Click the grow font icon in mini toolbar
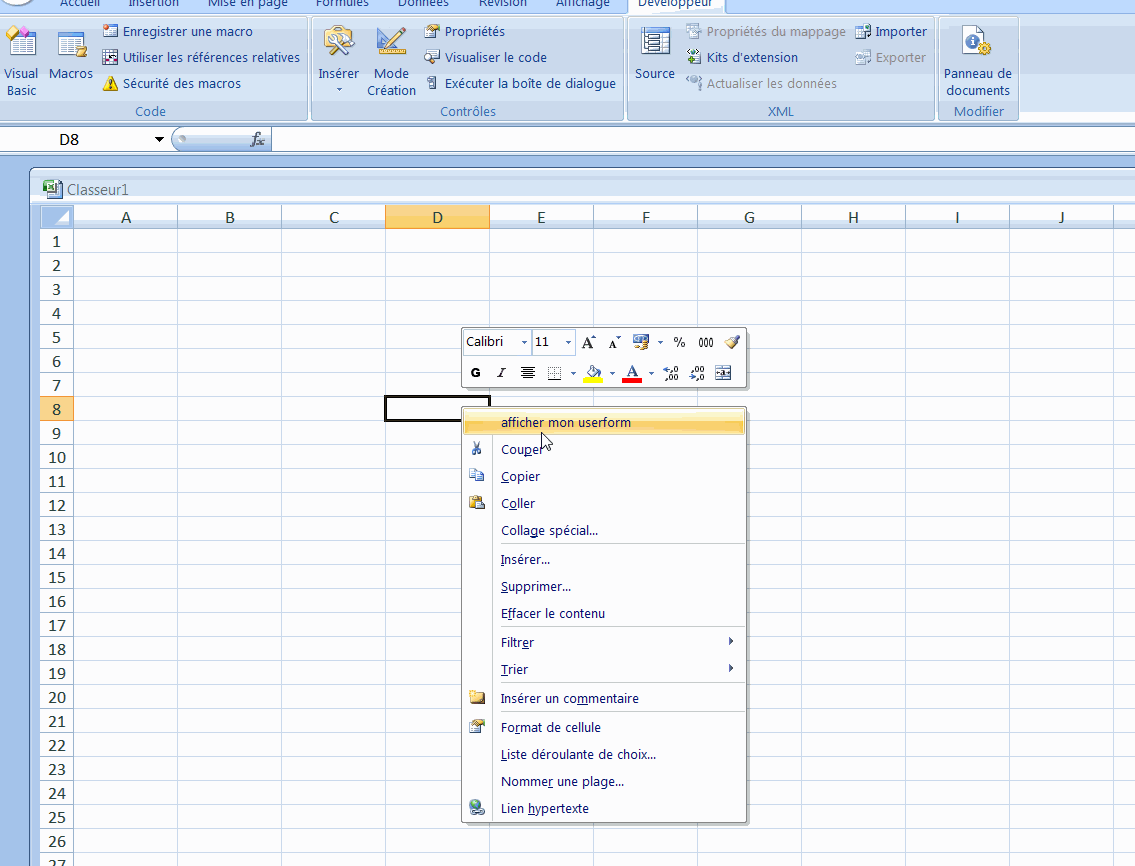The height and width of the screenshot is (866, 1135). [x=588, y=342]
